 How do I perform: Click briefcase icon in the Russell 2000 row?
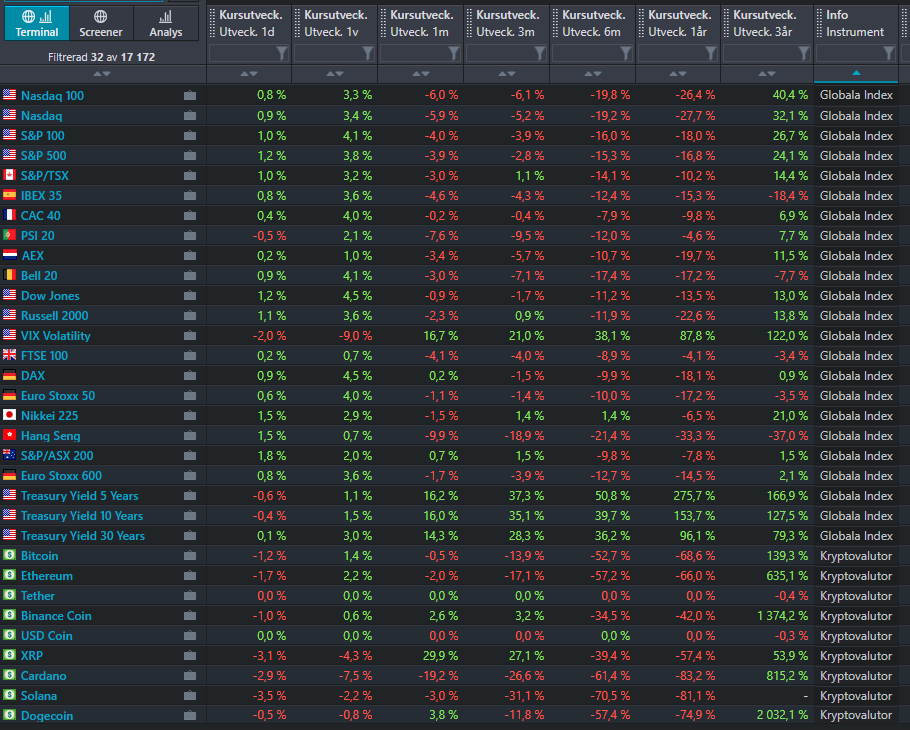point(190,316)
